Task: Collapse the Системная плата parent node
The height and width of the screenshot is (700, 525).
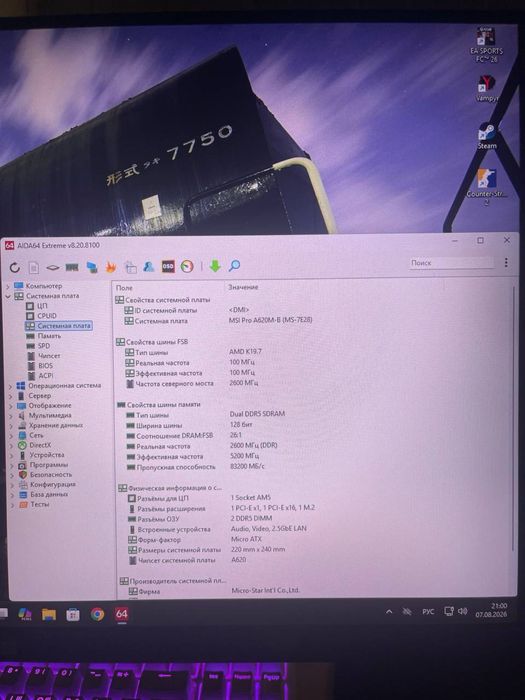Action: (8, 296)
